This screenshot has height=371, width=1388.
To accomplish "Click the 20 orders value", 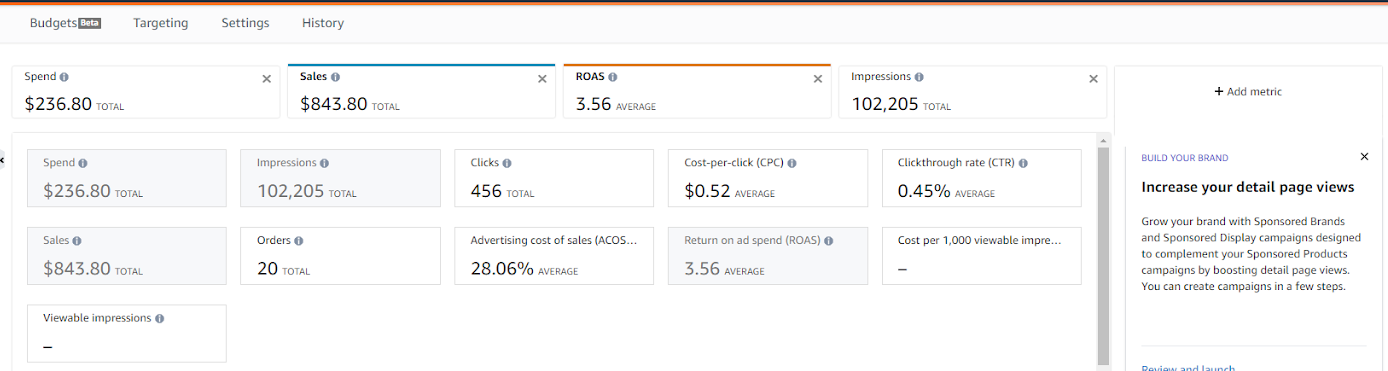I will (x=267, y=268).
